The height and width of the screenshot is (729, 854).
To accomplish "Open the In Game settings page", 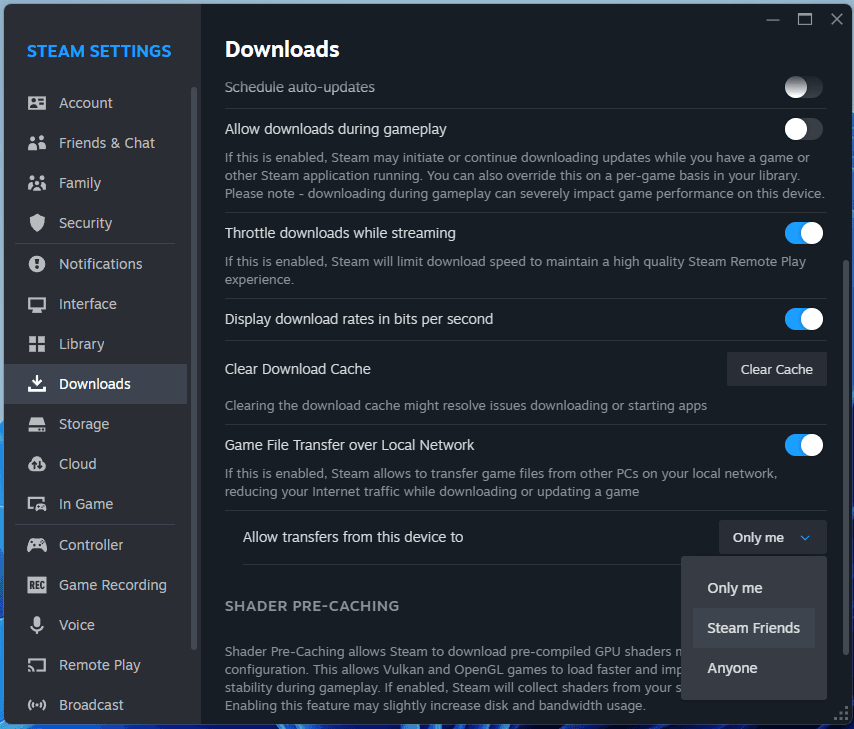I will click(x=86, y=504).
